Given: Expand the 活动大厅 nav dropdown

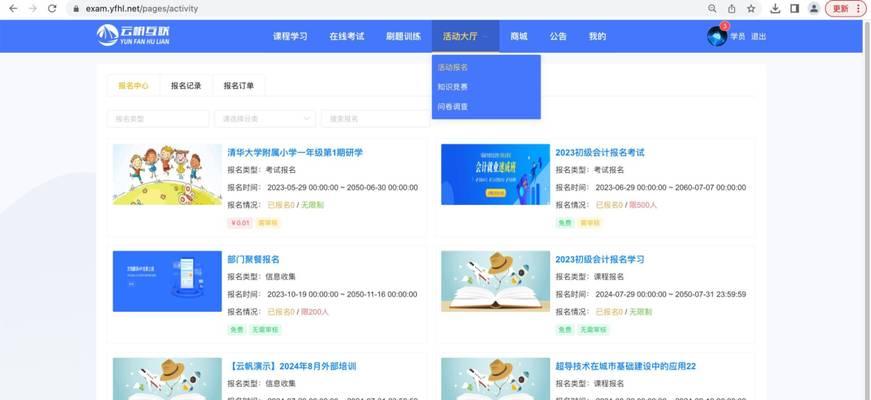Looking at the screenshot, I should (x=465, y=37).
